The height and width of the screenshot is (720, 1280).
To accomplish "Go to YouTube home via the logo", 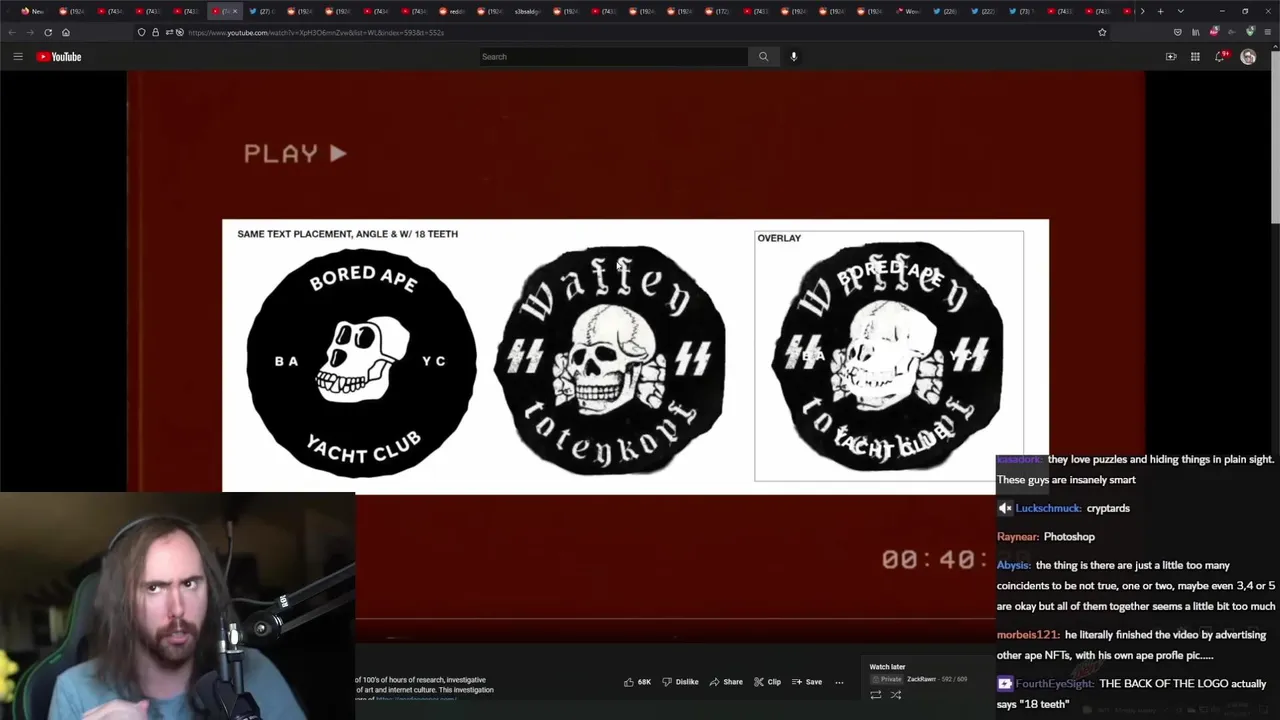I will tap(59, 57).
